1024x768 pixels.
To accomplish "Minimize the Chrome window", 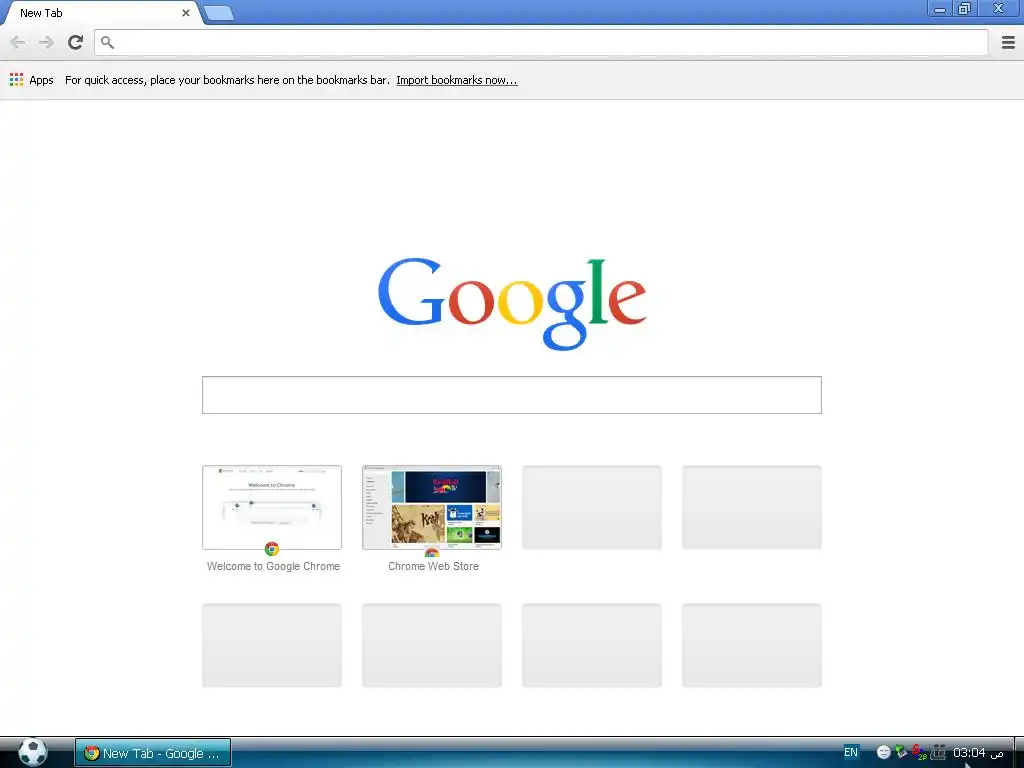I will pos(940,8).
